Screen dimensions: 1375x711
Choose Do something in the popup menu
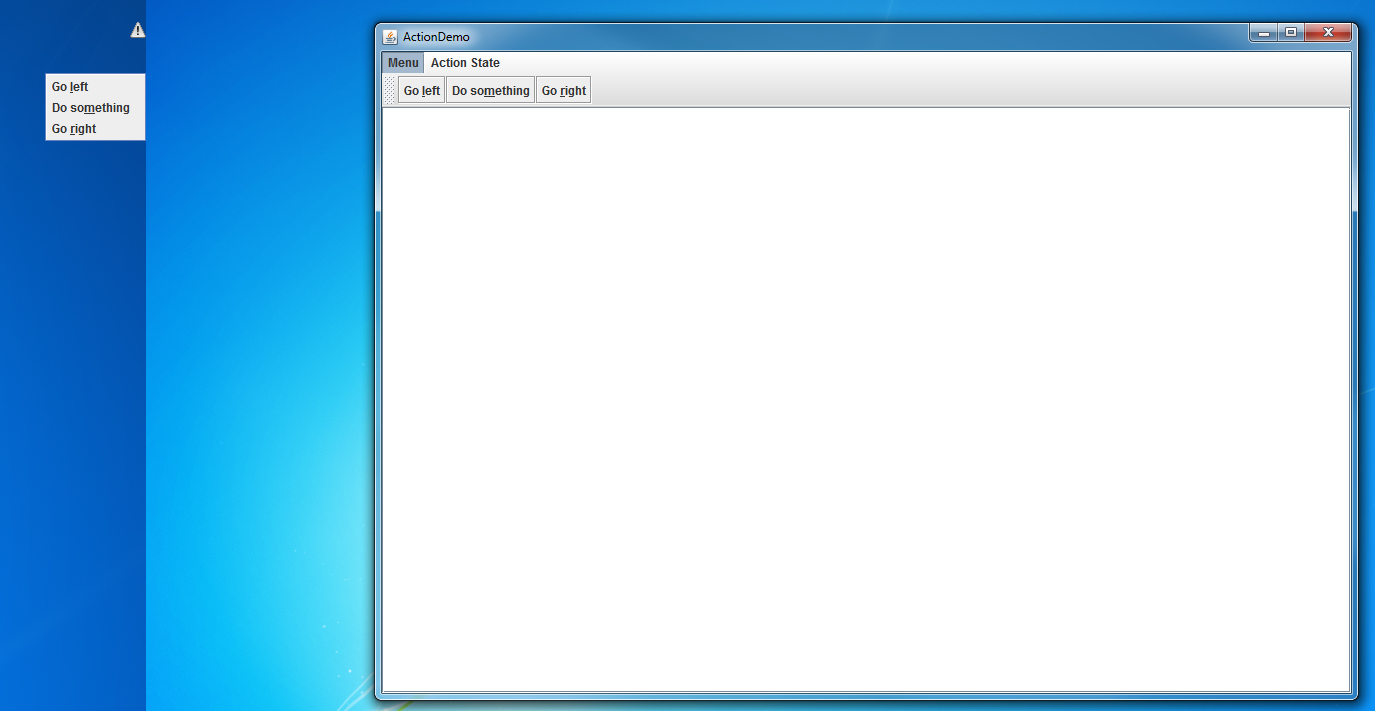(x=95, y=108)
